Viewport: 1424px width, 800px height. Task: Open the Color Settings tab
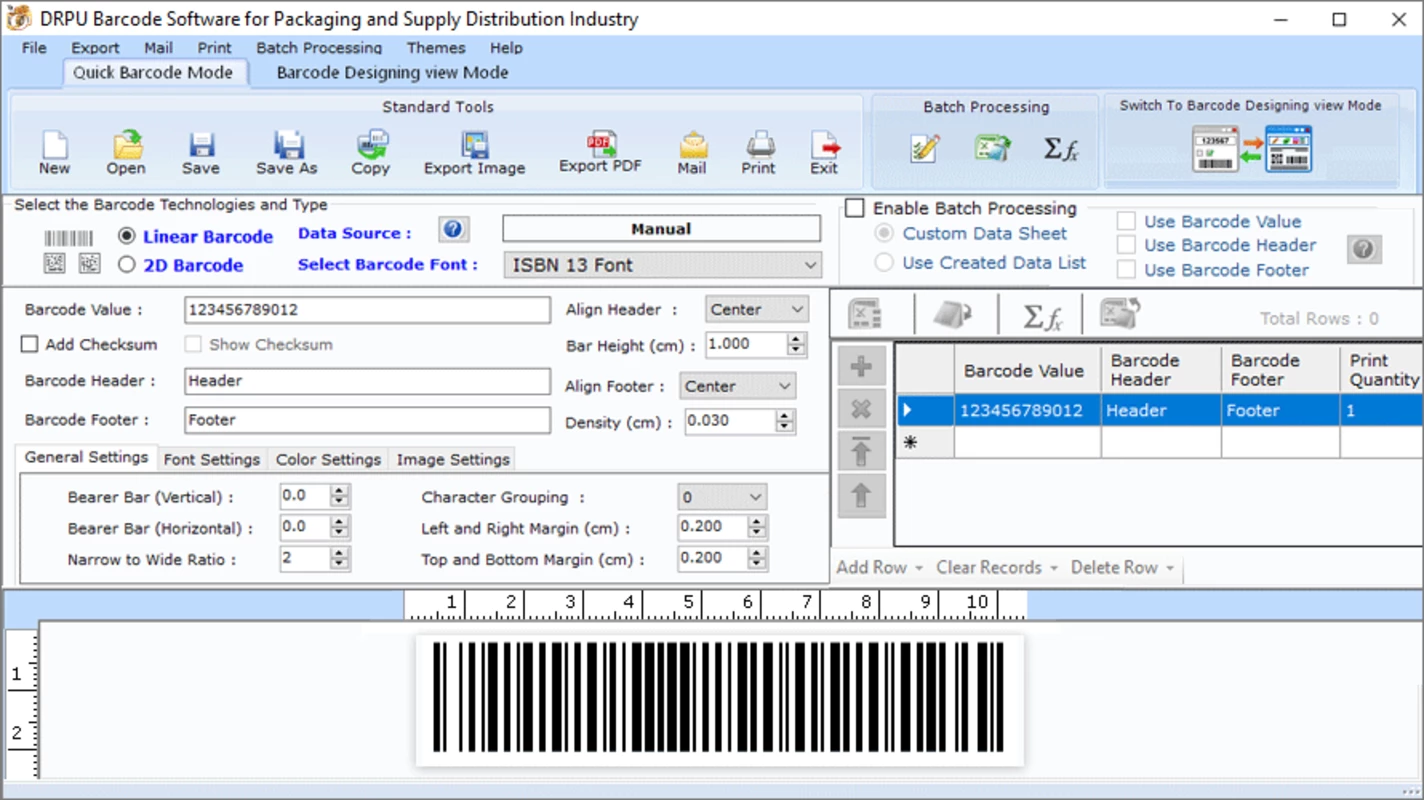click(328, 459)
